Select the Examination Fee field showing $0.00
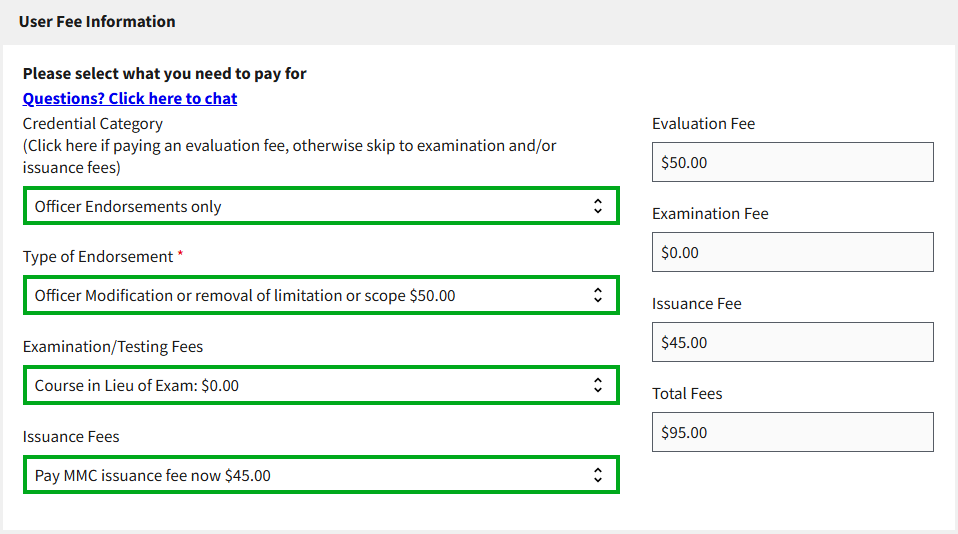Viewport: 958px width, 534px height. 792,252
